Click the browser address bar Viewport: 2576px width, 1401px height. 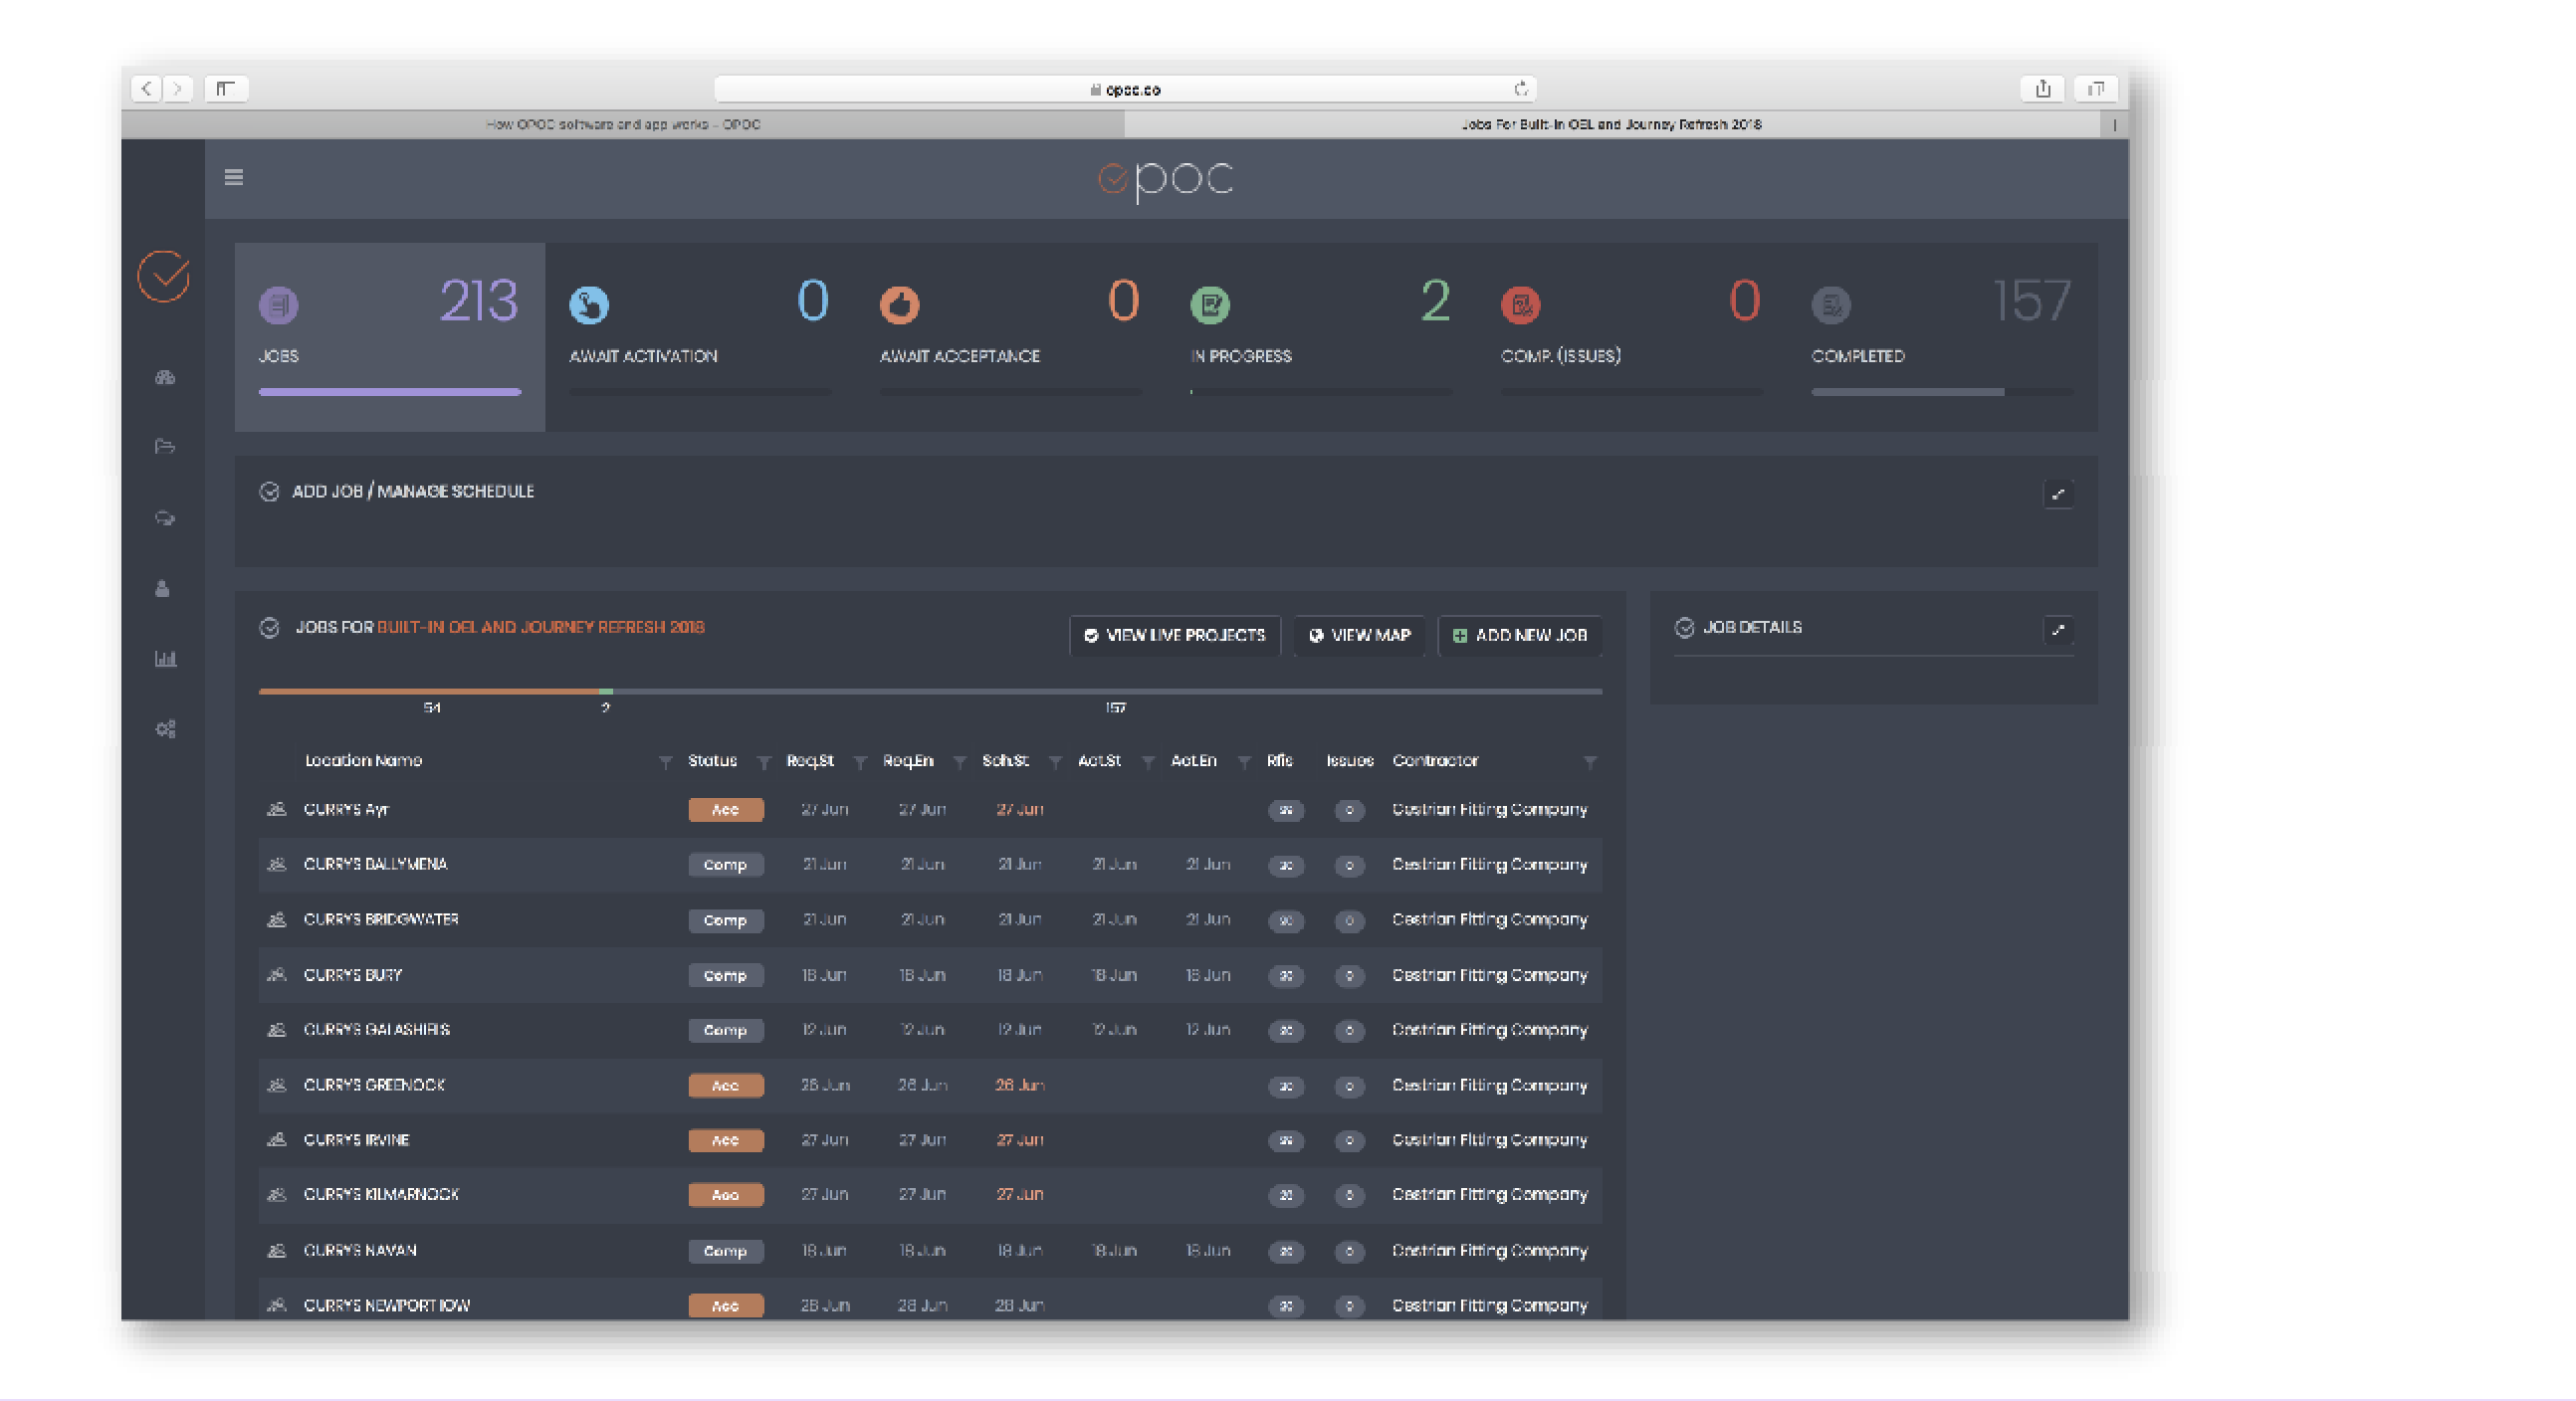(1125, 89)
